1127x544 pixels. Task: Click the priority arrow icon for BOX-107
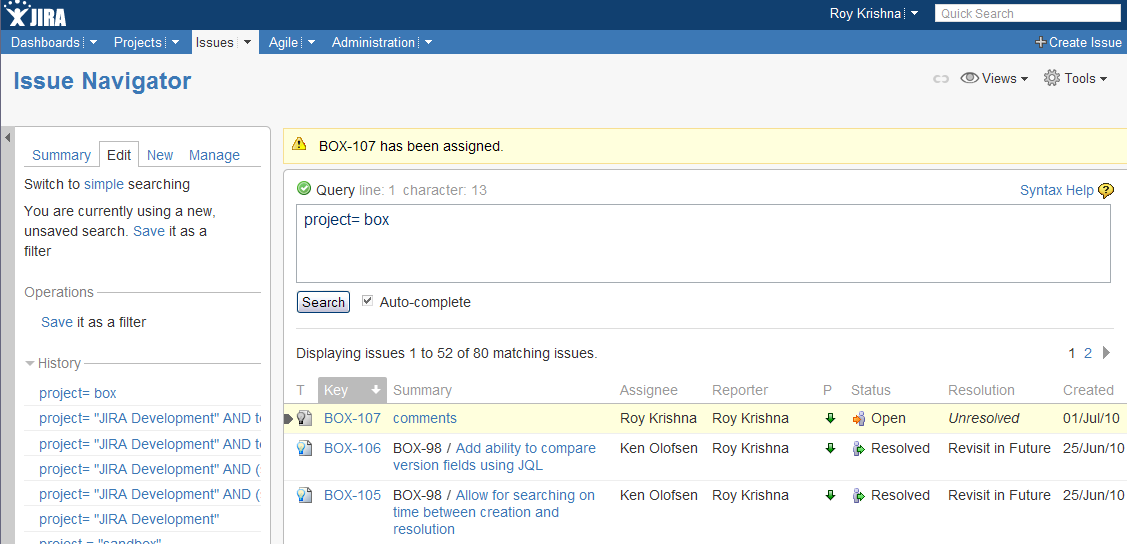pyautogui.click(x=830, y=418)
